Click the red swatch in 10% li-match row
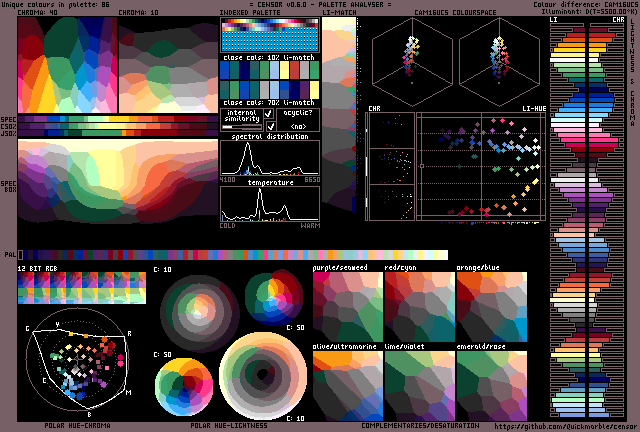The image size is (640, 432). pyautogui.click(x=294, y=70)
